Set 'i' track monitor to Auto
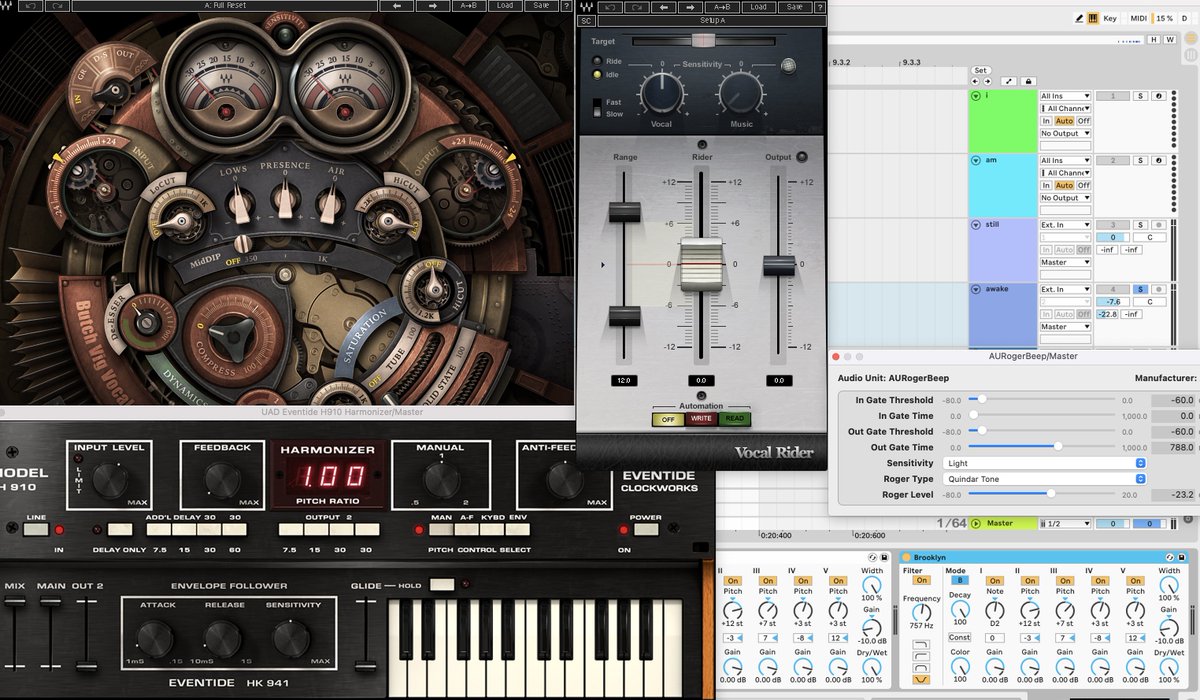Viewport: 1200px width, 700px height. pyautogui.click(x=1064, y=121)
